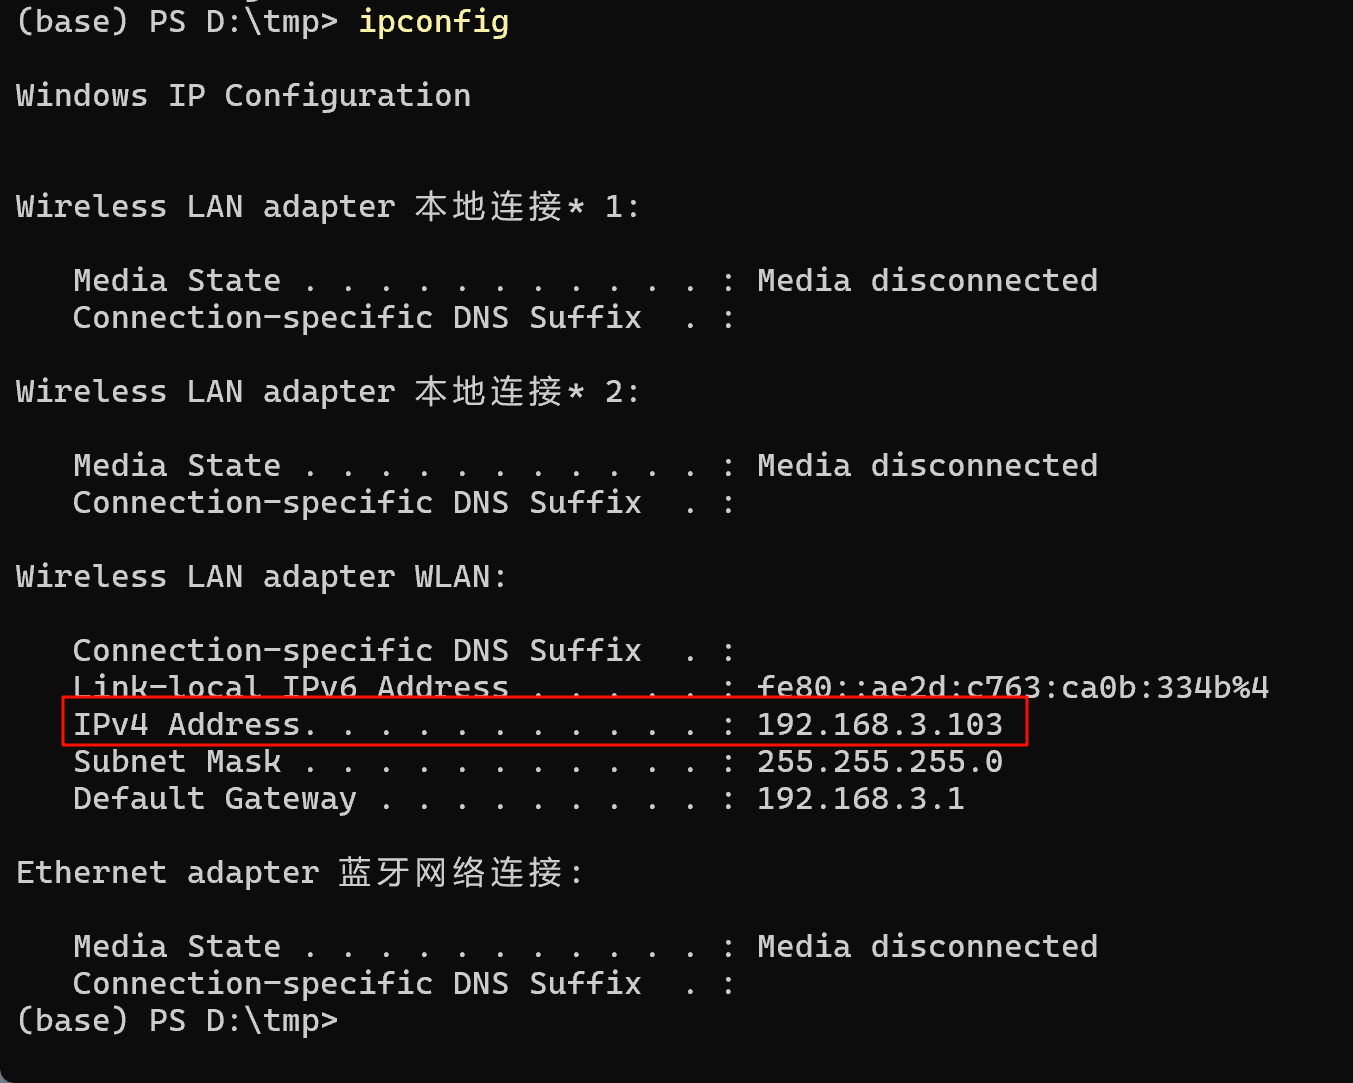Click Media State label under Ethernet adapter
1353x1083 pixels.
pyautogui.click(x=177, y=947)
